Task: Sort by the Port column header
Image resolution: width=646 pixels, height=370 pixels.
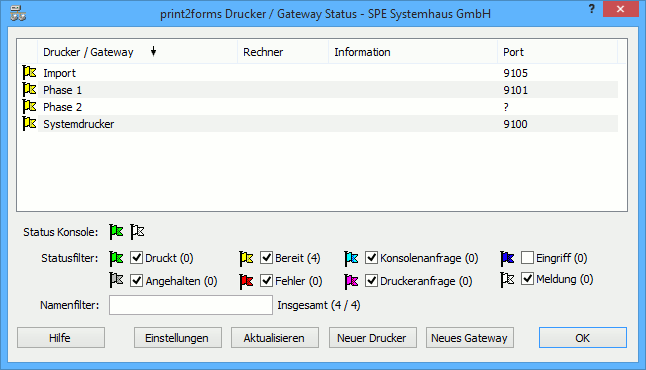Action: 557,52
